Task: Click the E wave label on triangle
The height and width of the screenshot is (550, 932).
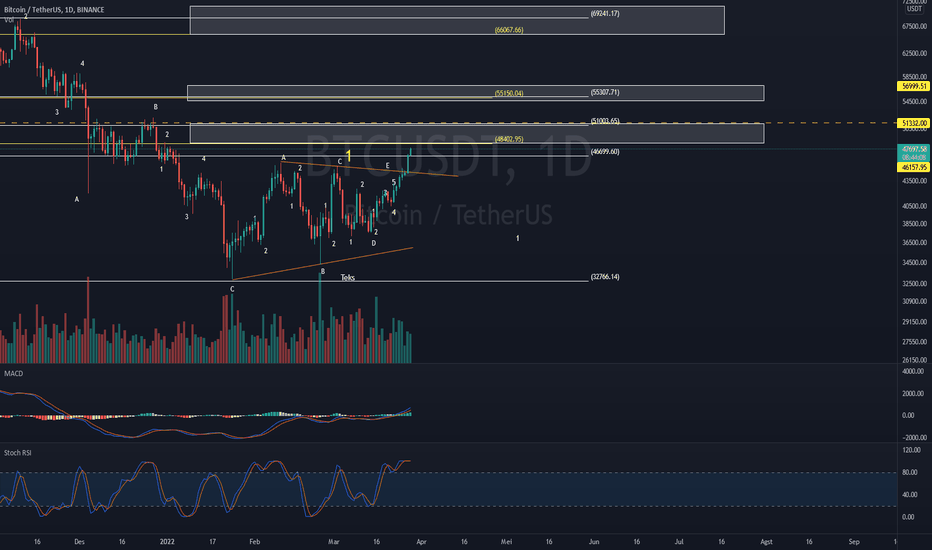Action: pyautogui.click(x=388, y=166)
